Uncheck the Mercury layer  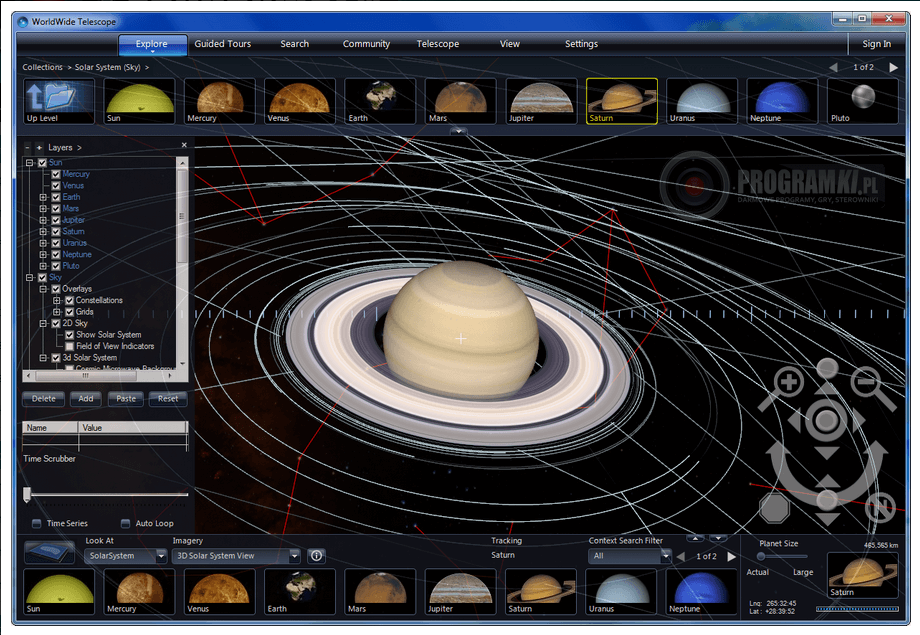[x=56, y=174]
